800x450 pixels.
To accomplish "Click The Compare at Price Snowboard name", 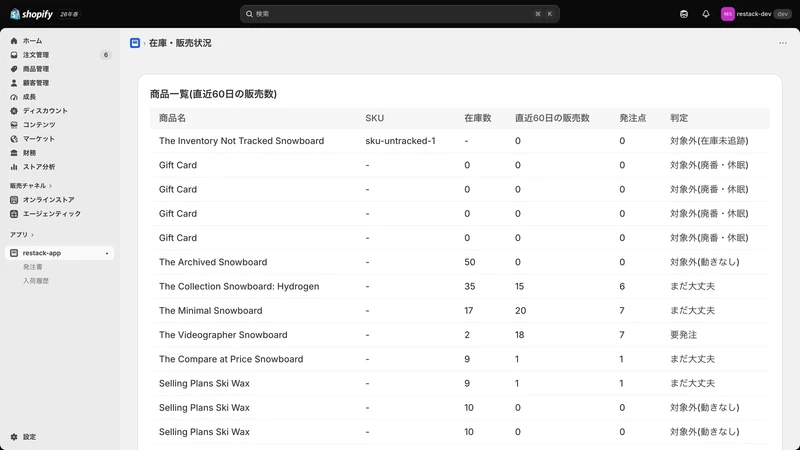I will [231, 359].
